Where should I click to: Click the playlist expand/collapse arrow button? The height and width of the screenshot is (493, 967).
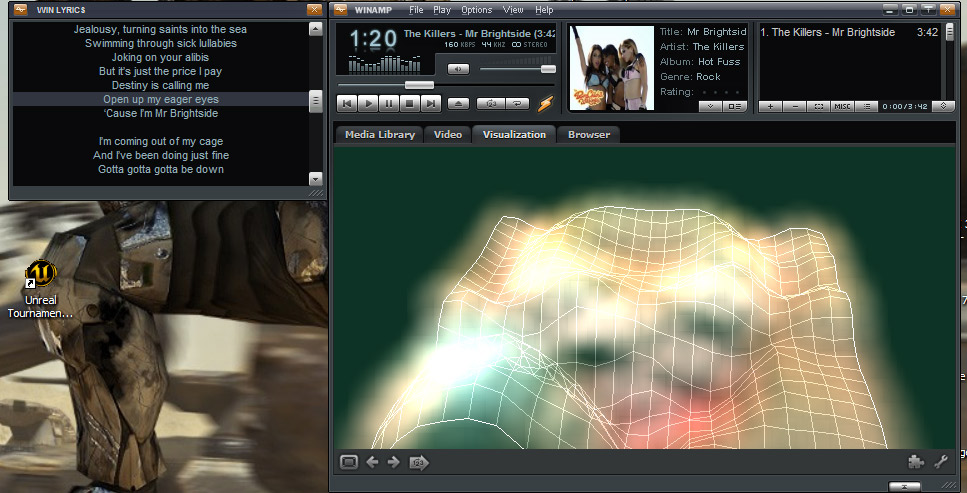[x=944, y=106]
